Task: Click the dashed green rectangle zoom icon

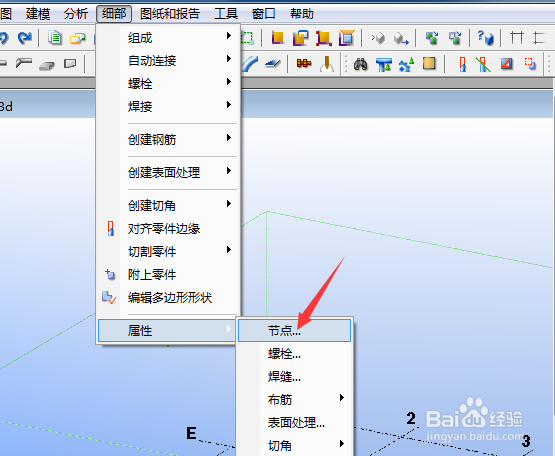Action: tap(247, 38)
